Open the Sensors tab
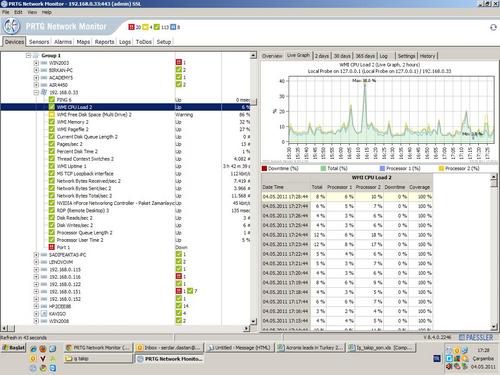 point(39,42)
